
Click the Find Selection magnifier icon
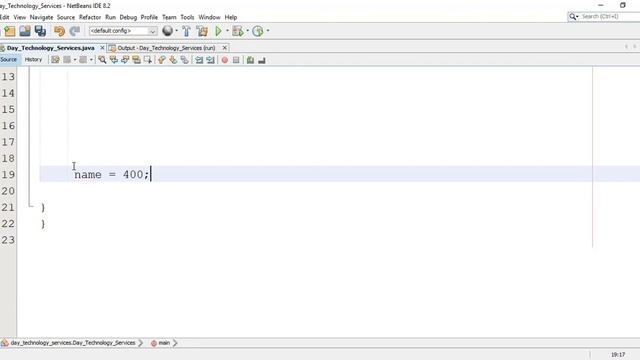point(102,60)
